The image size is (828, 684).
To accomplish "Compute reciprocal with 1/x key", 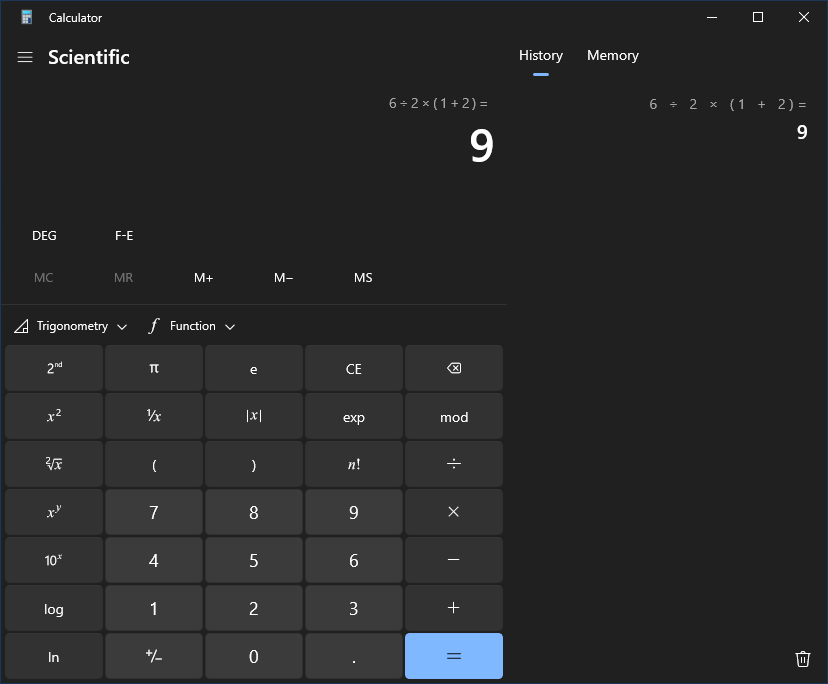I will [154, 416].
